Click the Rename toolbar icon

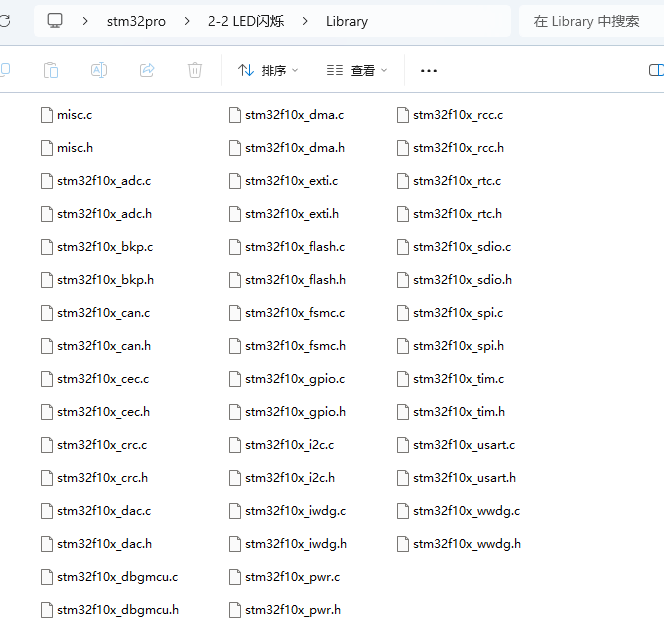tap(99, 70)
